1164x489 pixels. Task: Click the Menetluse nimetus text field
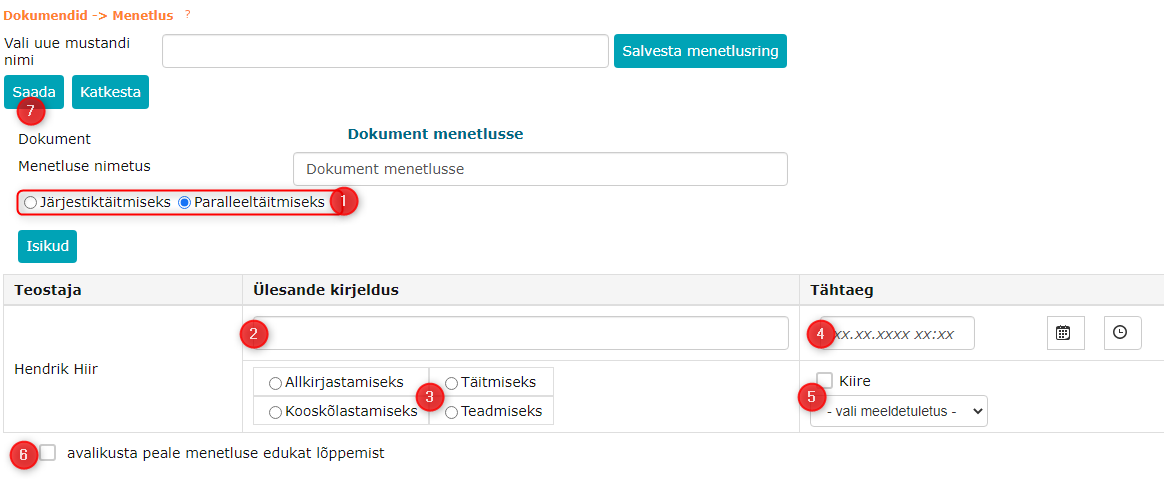click(x=540, y=169)
